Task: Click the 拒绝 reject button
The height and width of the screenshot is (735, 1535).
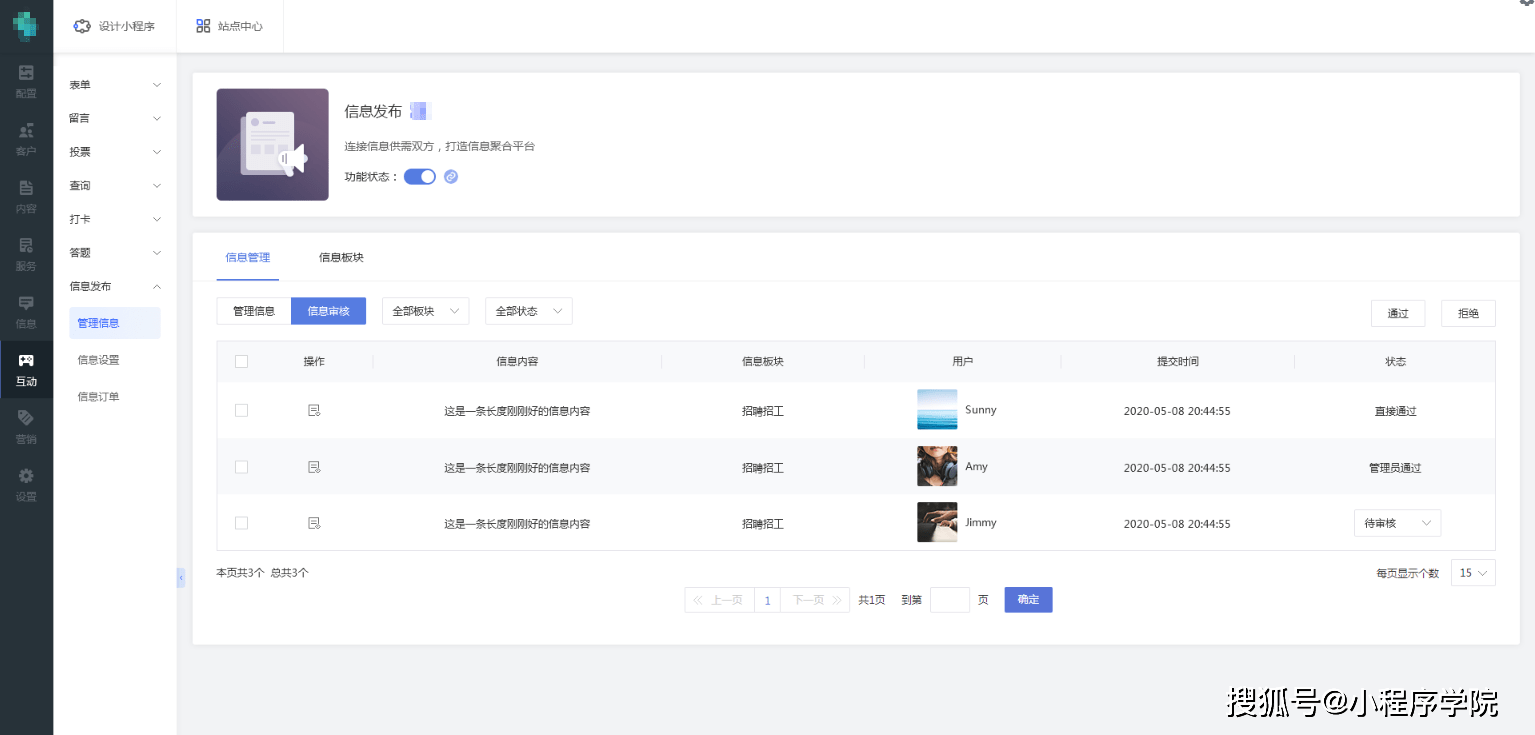Action: pyautogui.click(x=1468, y=313)
